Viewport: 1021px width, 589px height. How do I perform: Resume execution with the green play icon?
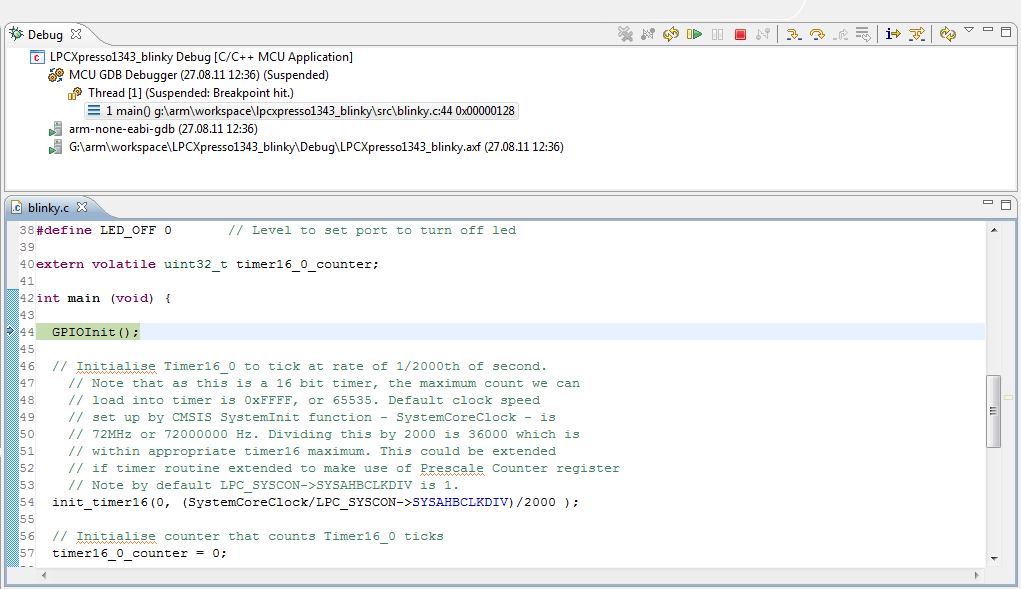[694, 34]
